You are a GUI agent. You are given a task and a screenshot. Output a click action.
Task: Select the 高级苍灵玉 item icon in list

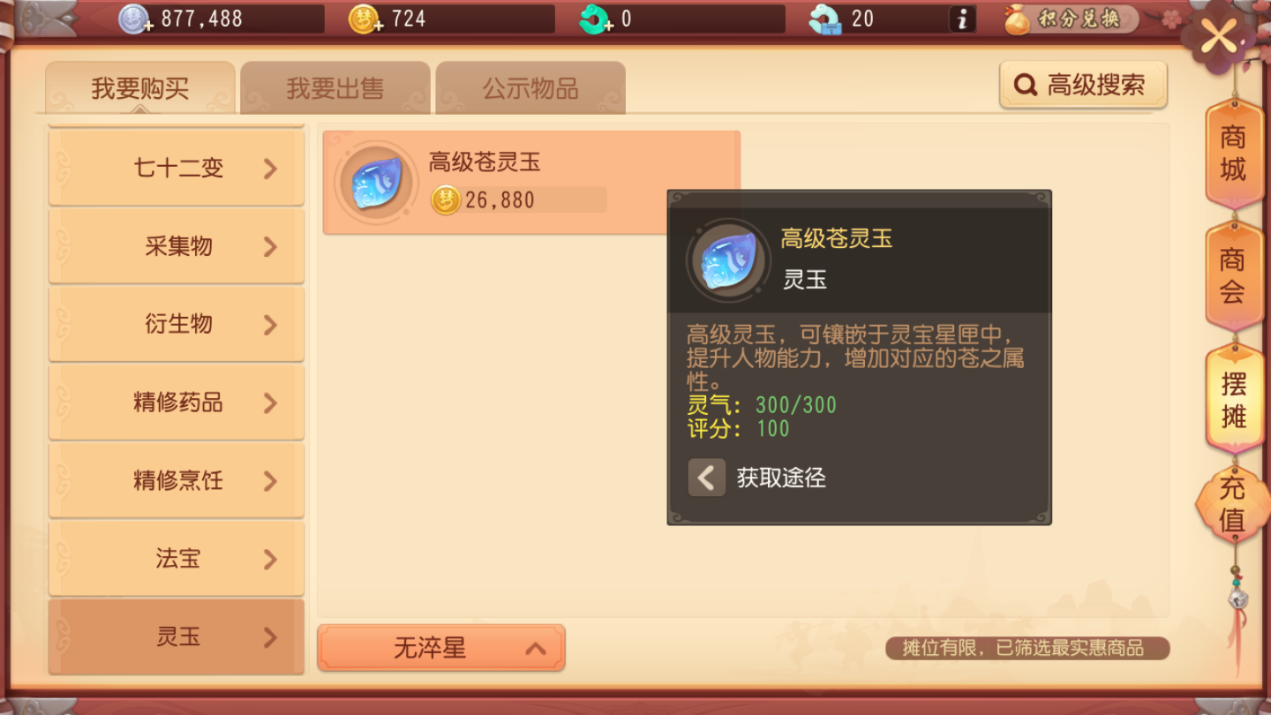point(376,182)
